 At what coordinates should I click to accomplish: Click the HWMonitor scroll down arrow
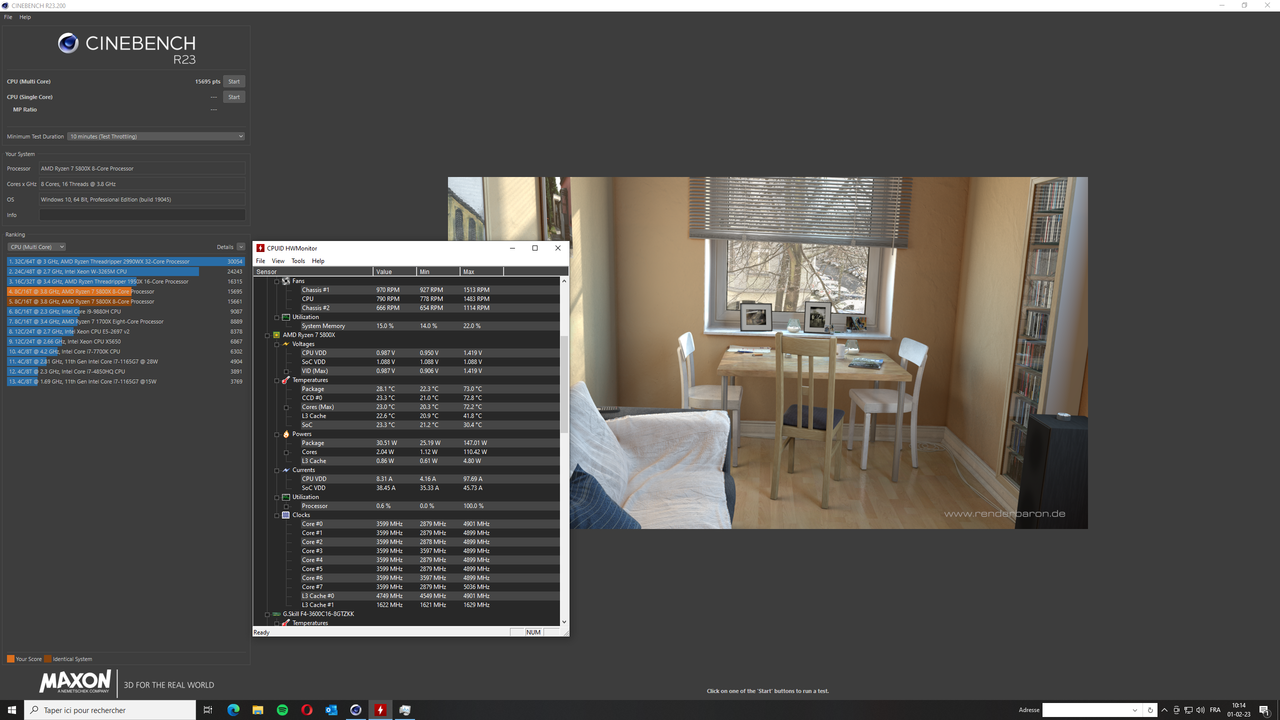[565, 622]
